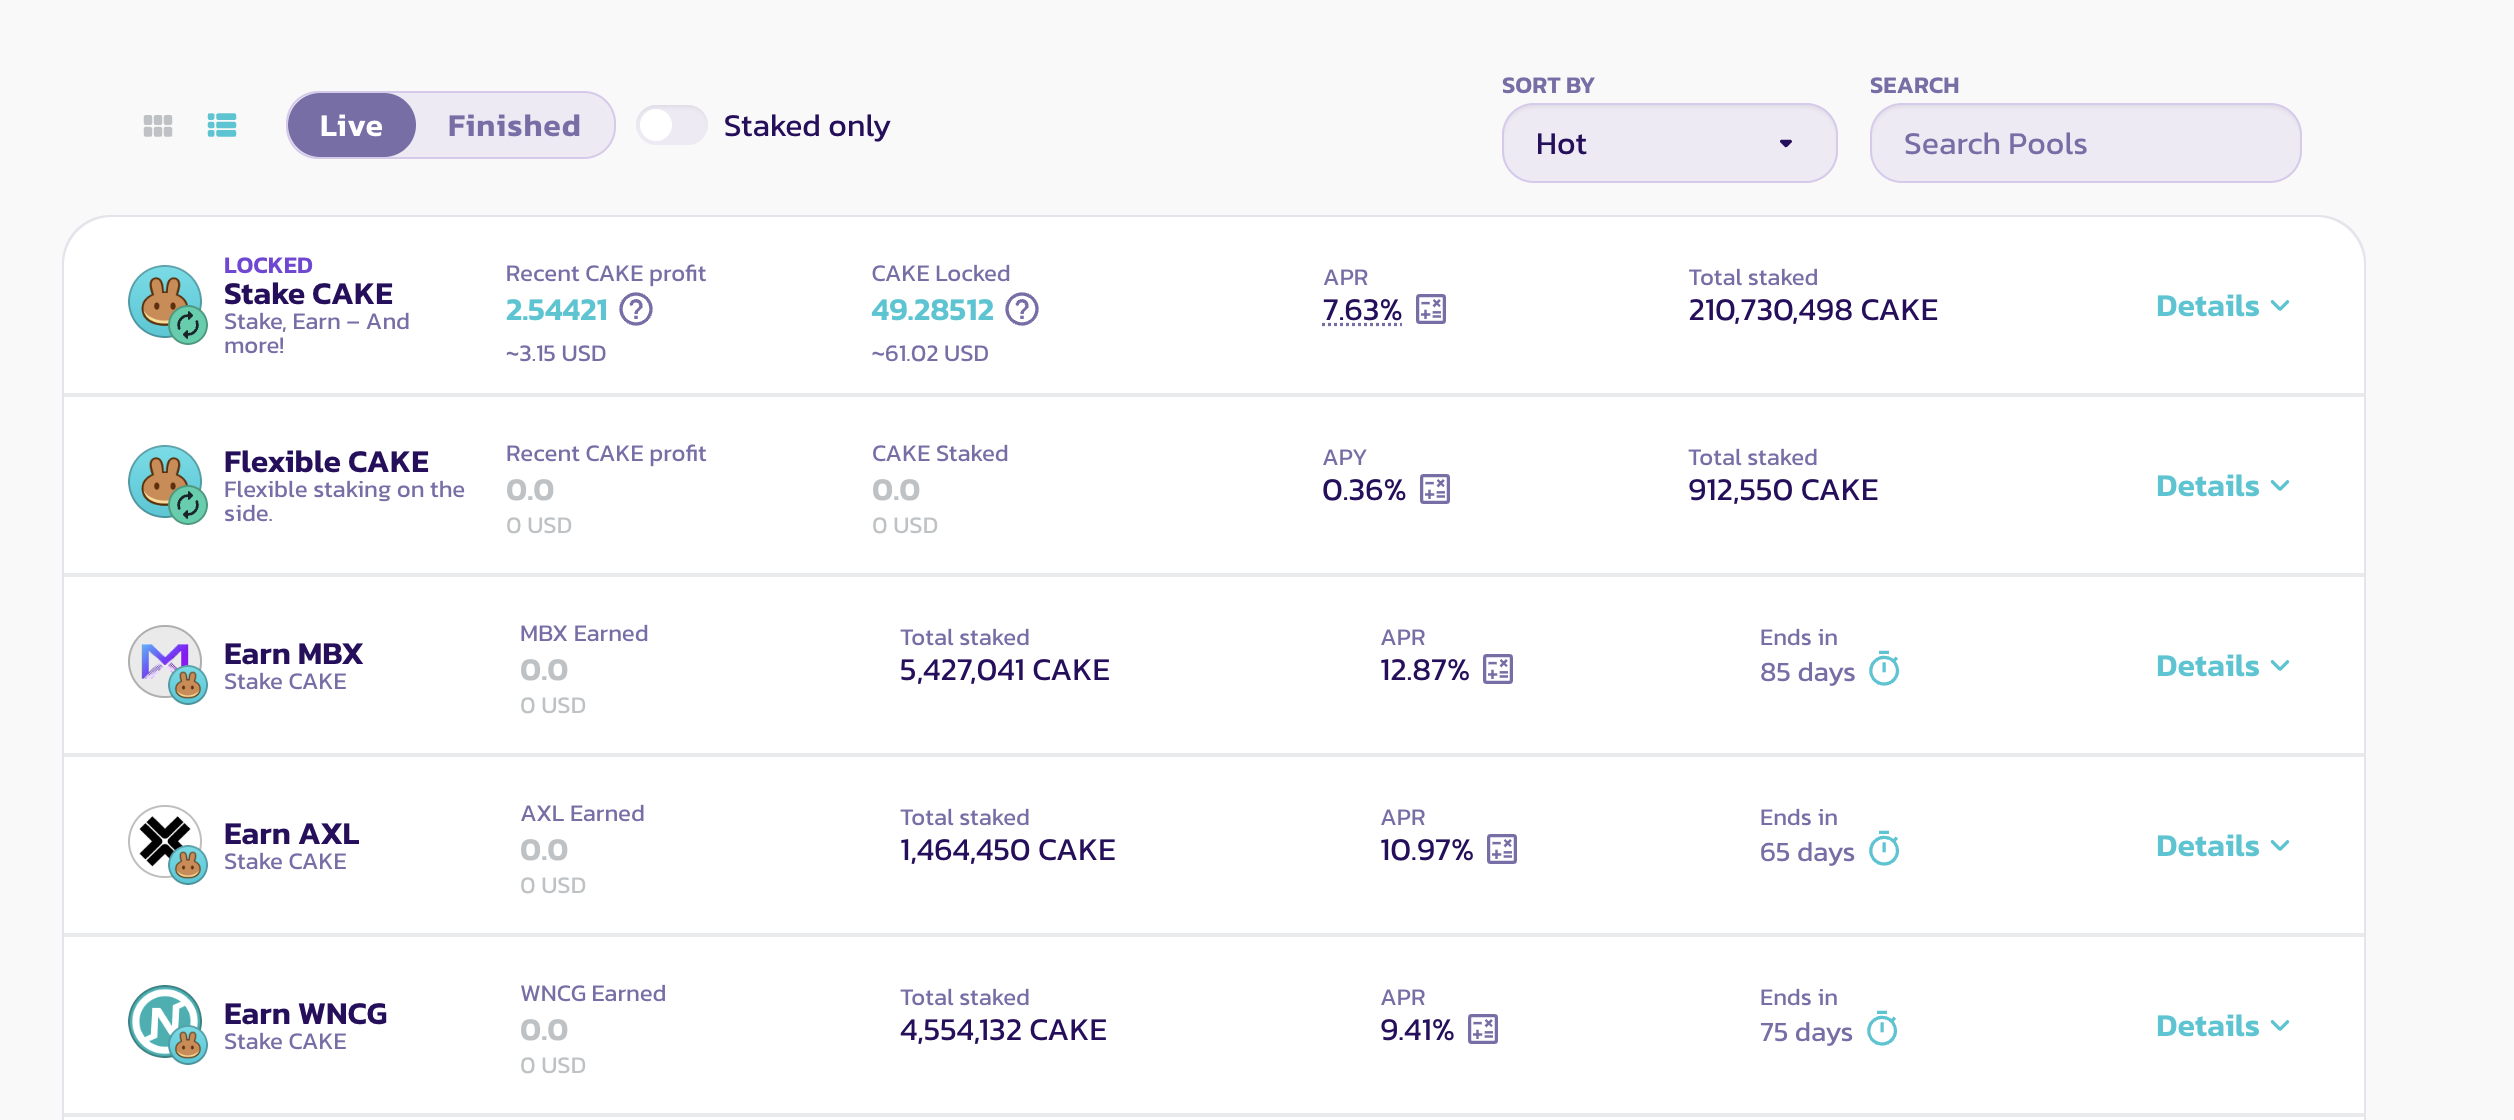Open help tooltip for Recent CAKE profit 2.54421
Screen dimensions: 2514x1120
pyautogui.click(x=636, y=310)
